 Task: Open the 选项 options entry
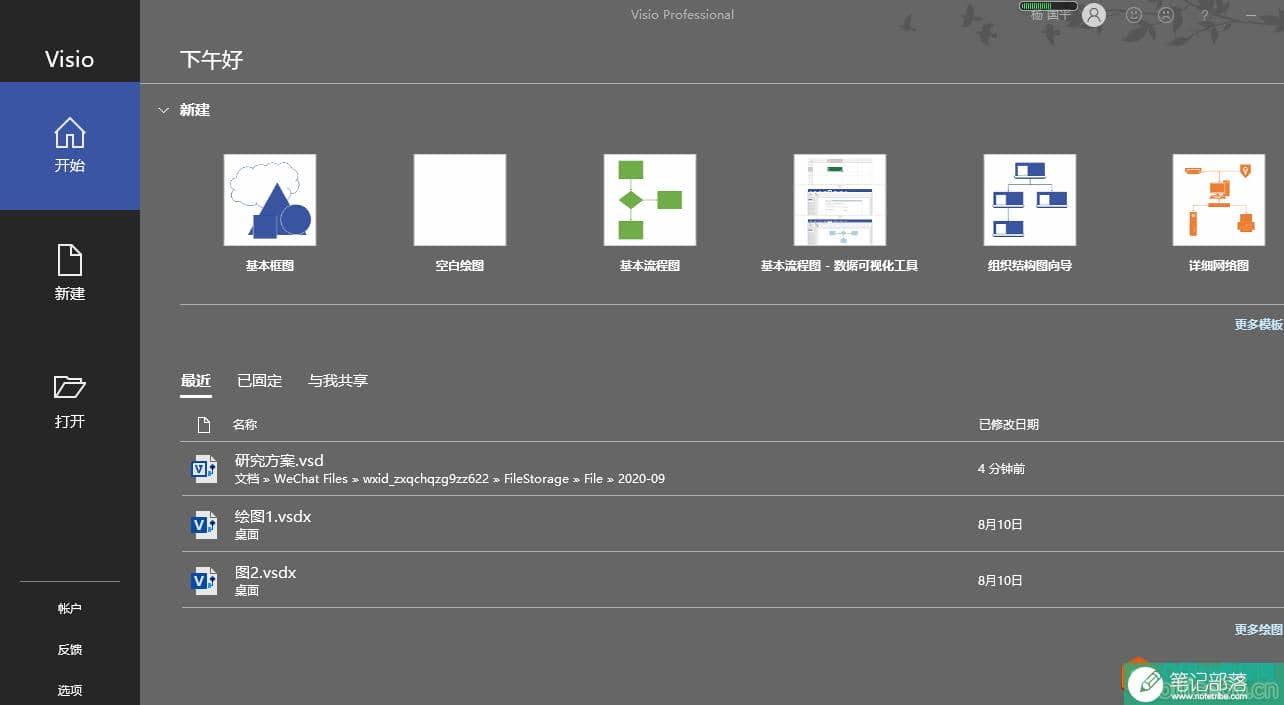pos(70,691)
